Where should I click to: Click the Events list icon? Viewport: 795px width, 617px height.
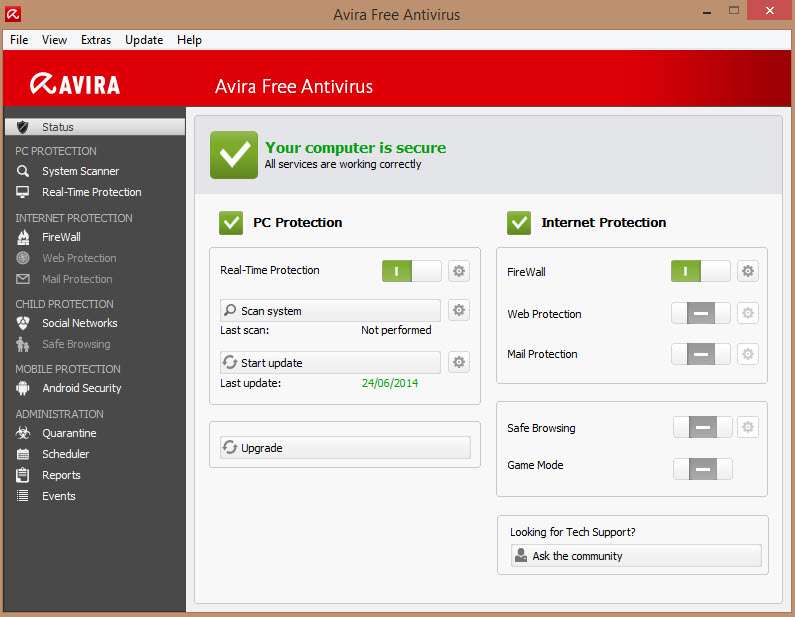coord(23,496)
